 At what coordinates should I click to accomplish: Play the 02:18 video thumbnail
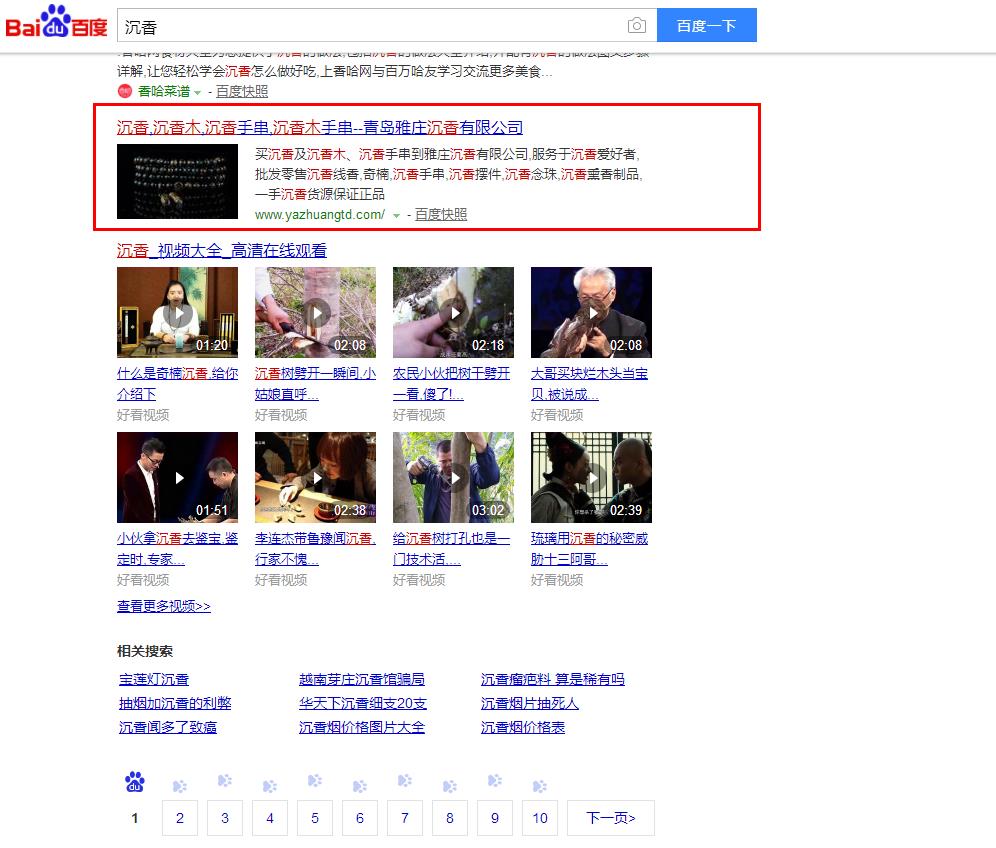454,313
